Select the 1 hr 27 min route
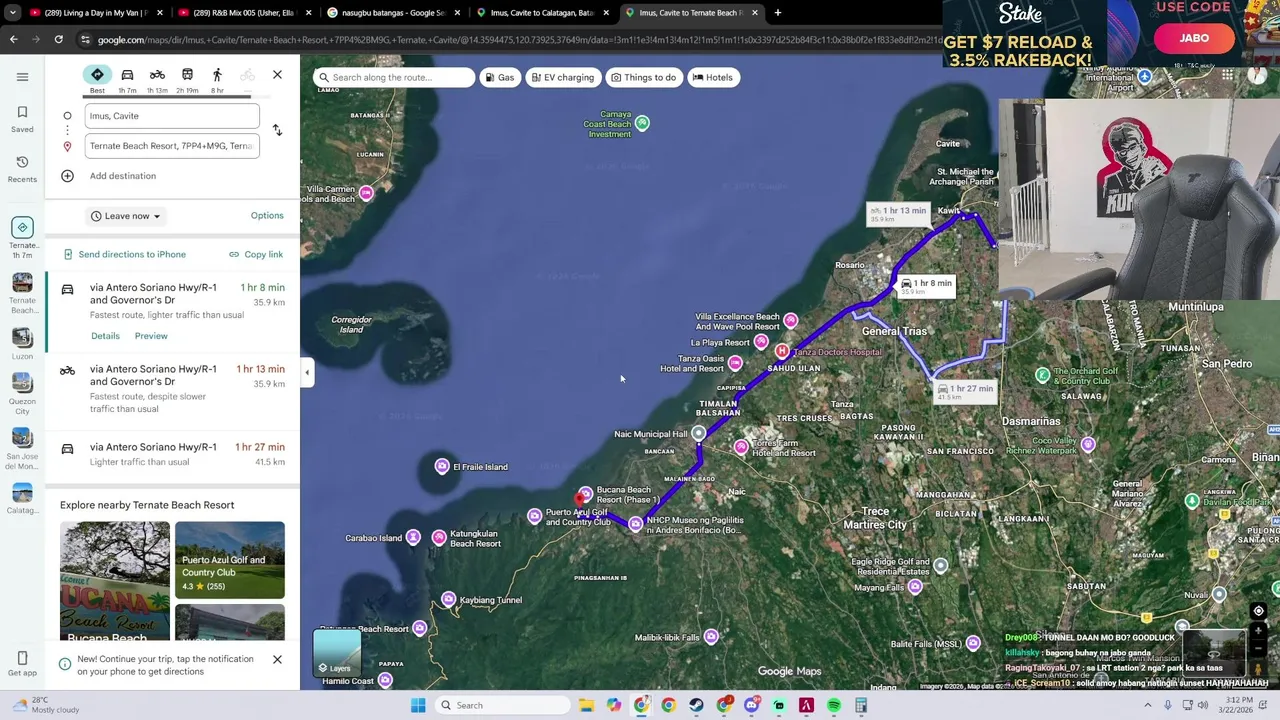This screenshot has height=720, width=1280. [x=172, y=454]
